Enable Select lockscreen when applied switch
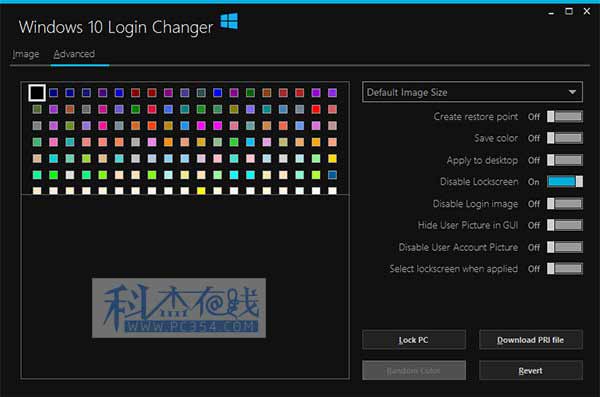Viewport: 600px width, 397px height. tap(565, 268)
